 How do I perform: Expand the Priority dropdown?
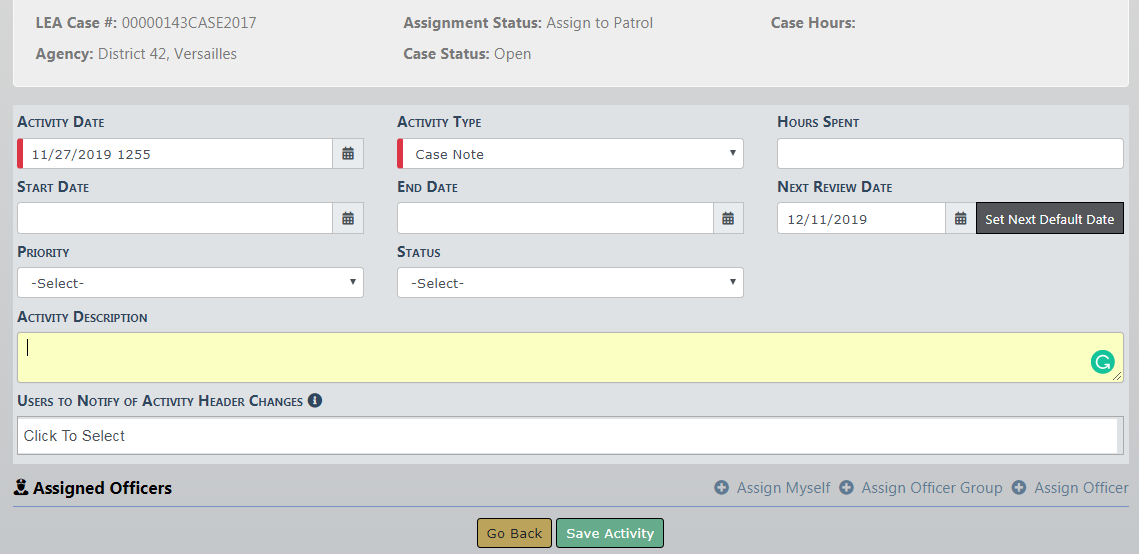(x=190, y=283)
